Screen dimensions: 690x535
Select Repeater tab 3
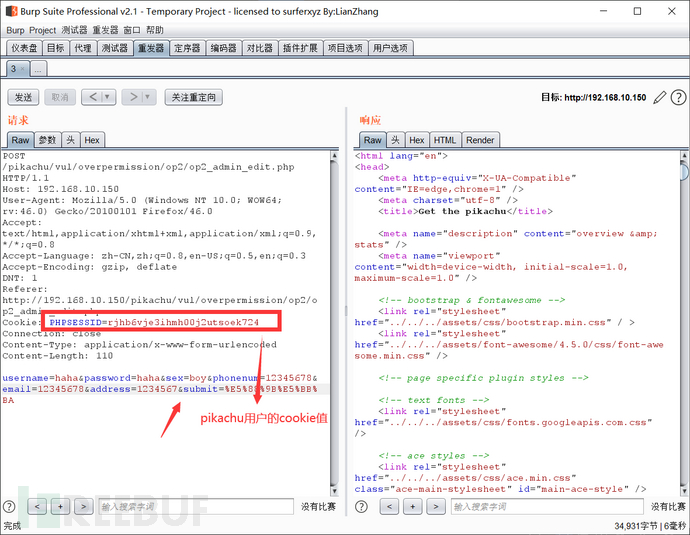tap(14, 69)
